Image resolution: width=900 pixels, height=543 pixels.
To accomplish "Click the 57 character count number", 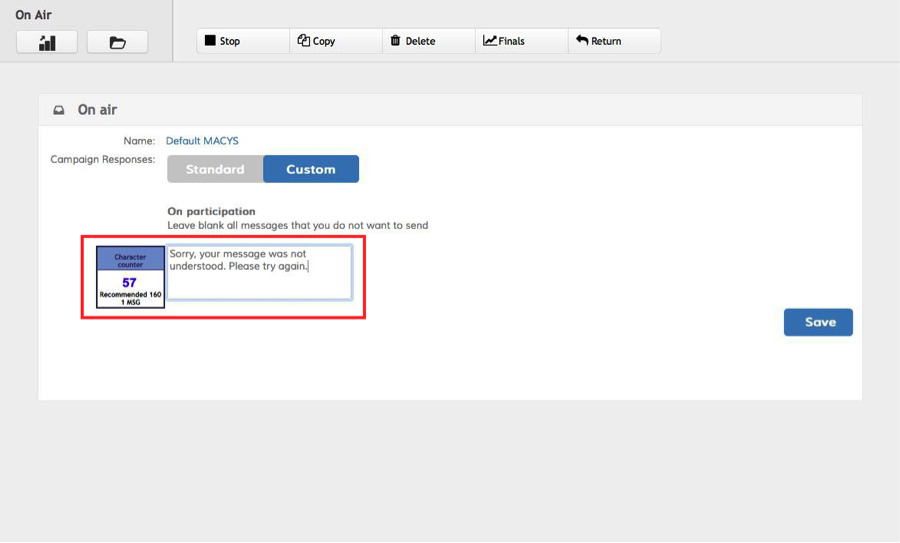I will pyautogui.click(x=130, y=283).
